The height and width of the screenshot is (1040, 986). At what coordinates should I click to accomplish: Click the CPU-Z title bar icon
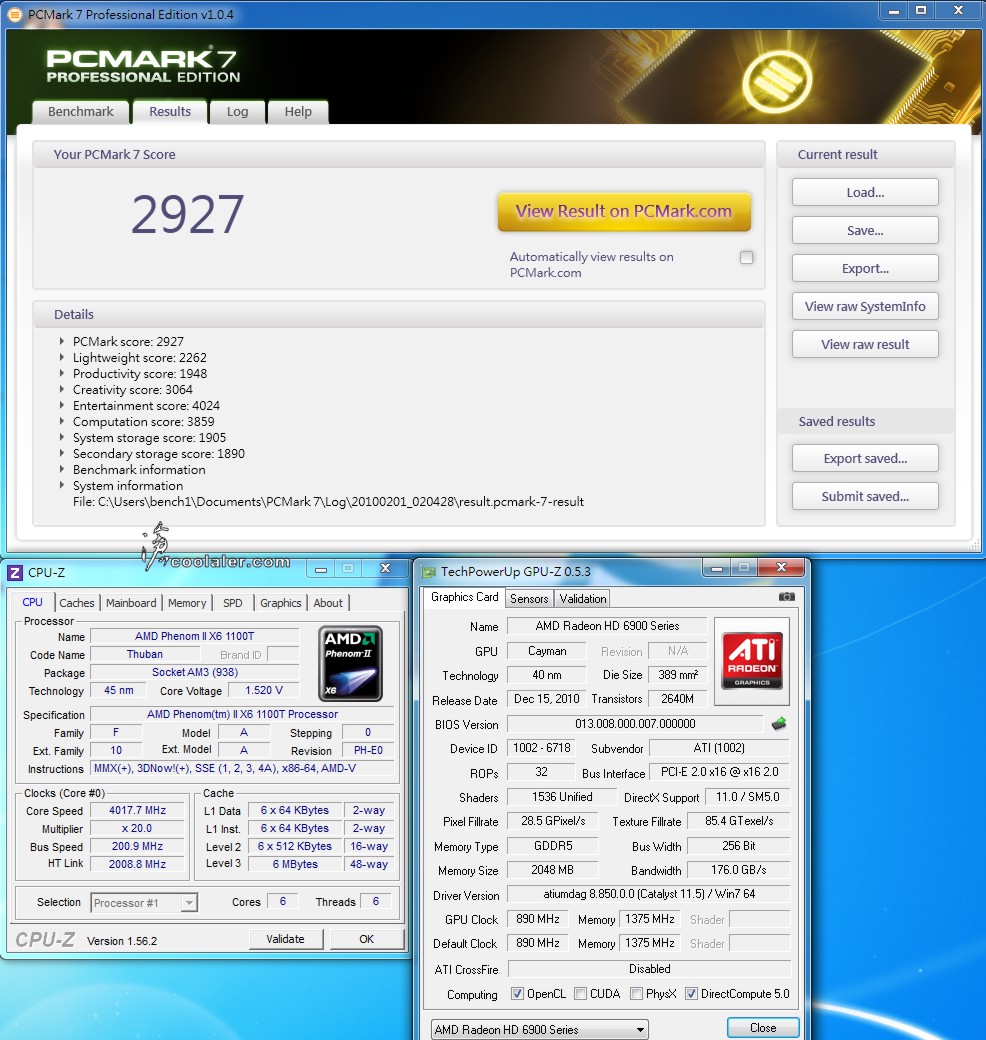tap(15, 572)
